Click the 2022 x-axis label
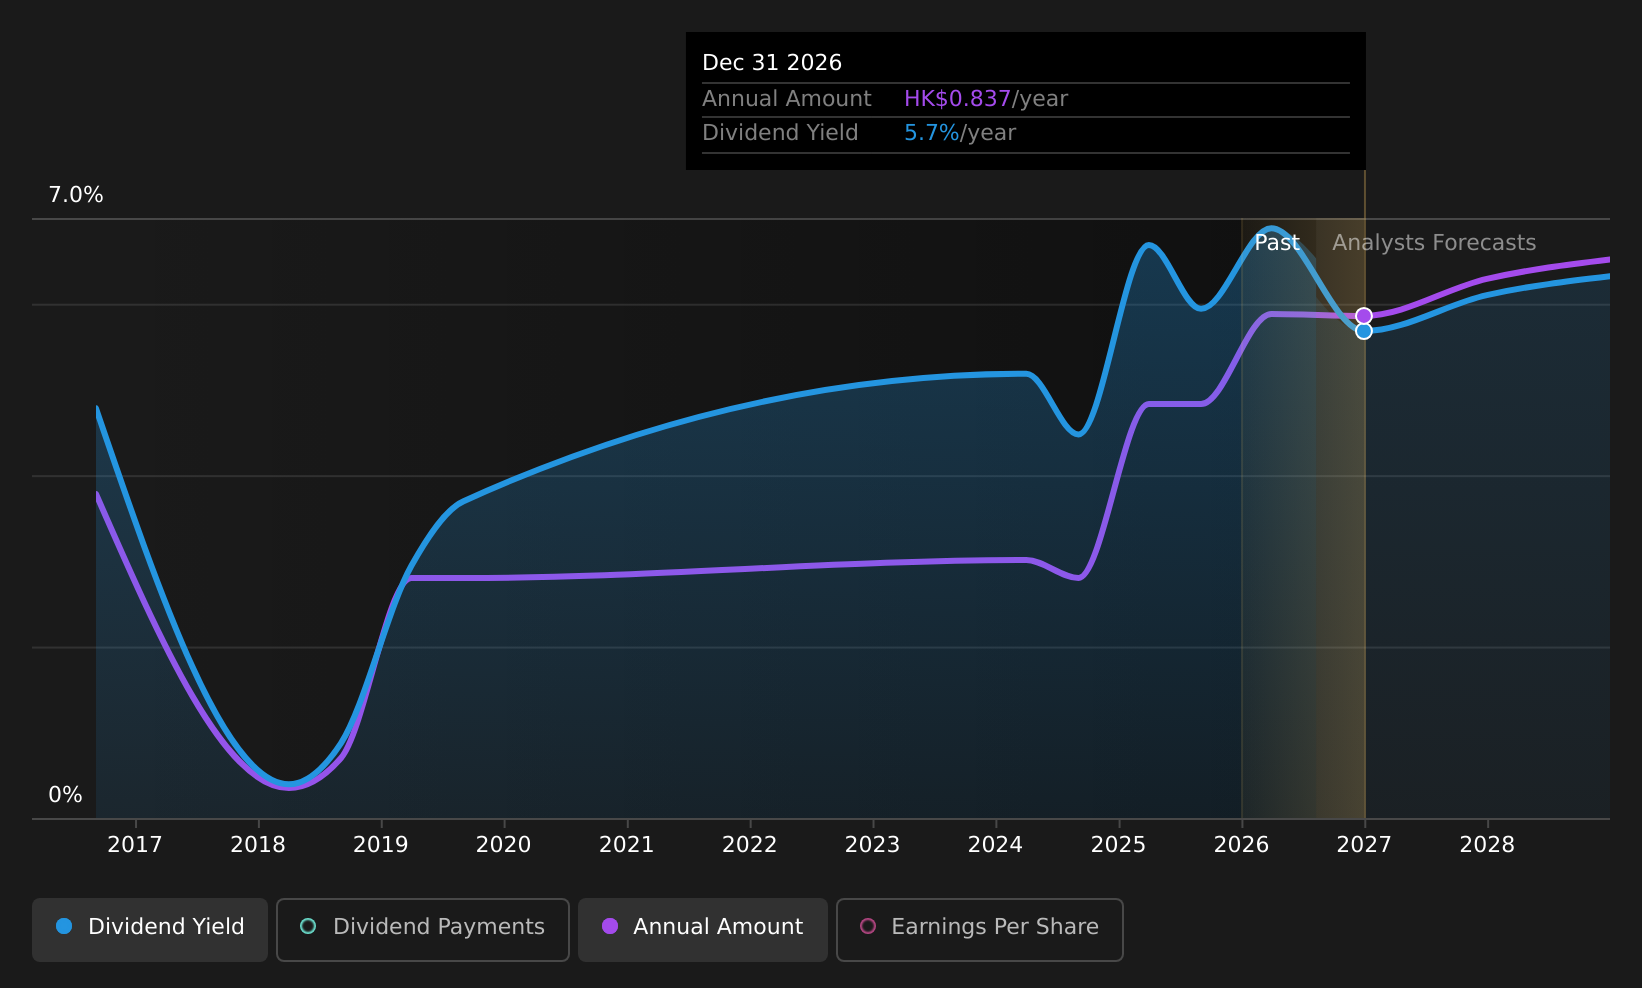Image resolution: width=1642 pixels, height=988 pixels. [750, 845]
